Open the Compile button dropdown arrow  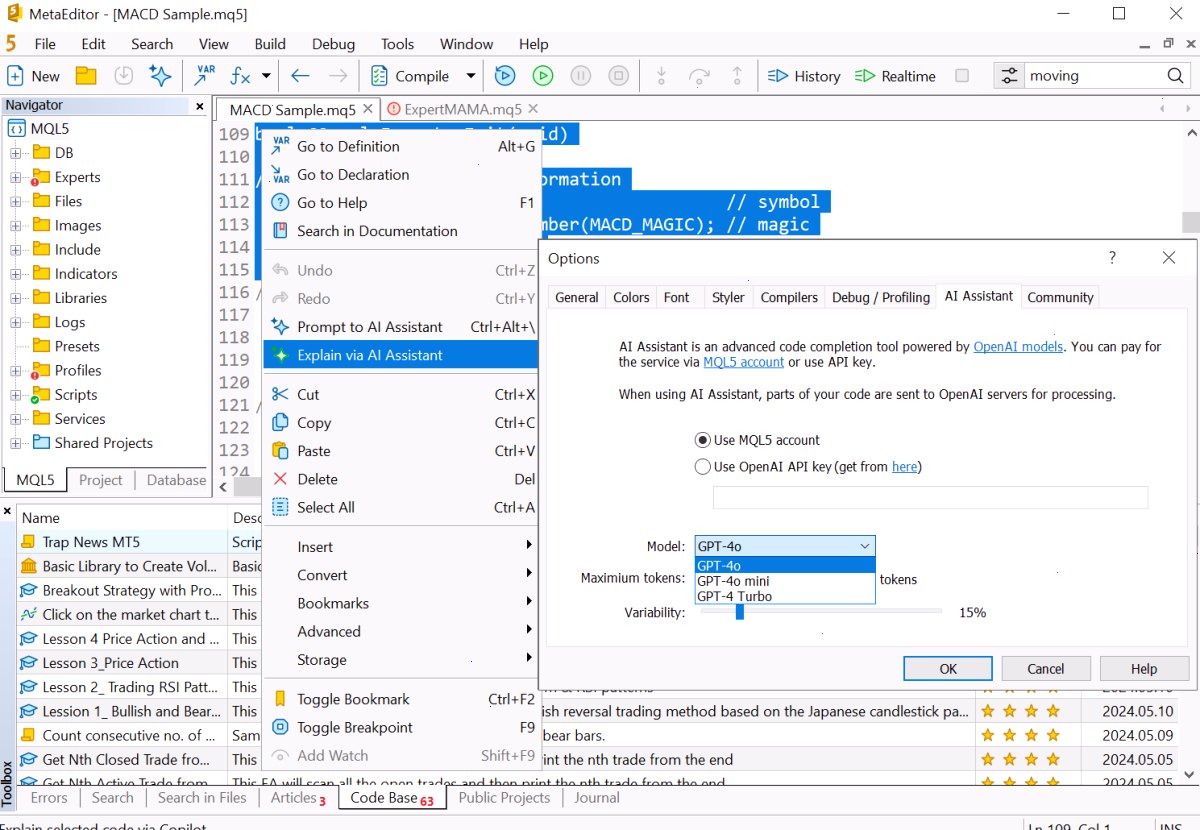[x=470, y=76]
